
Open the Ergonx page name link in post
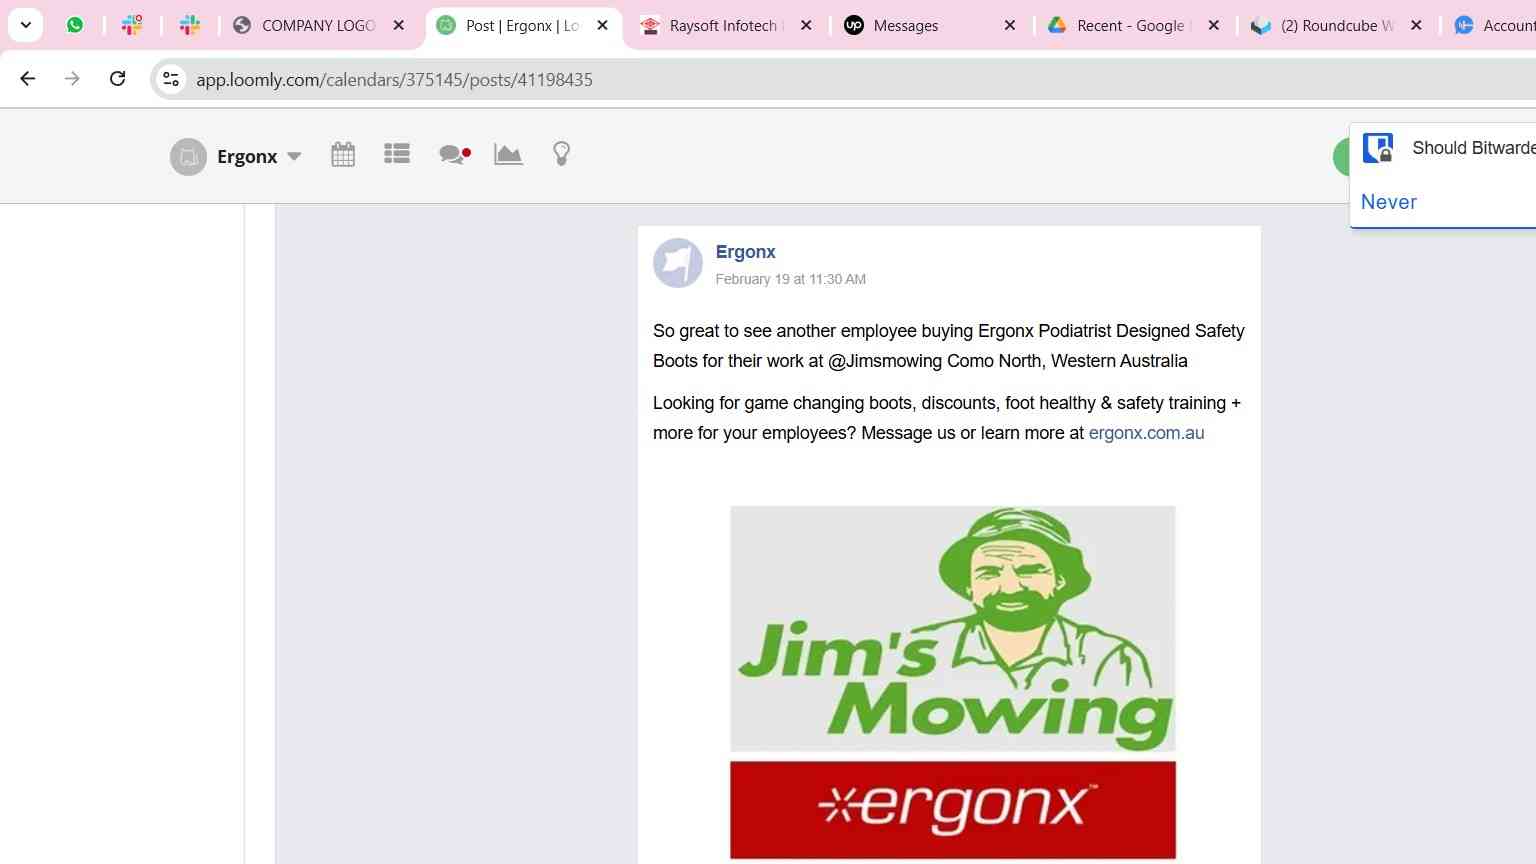coord(745,252)
